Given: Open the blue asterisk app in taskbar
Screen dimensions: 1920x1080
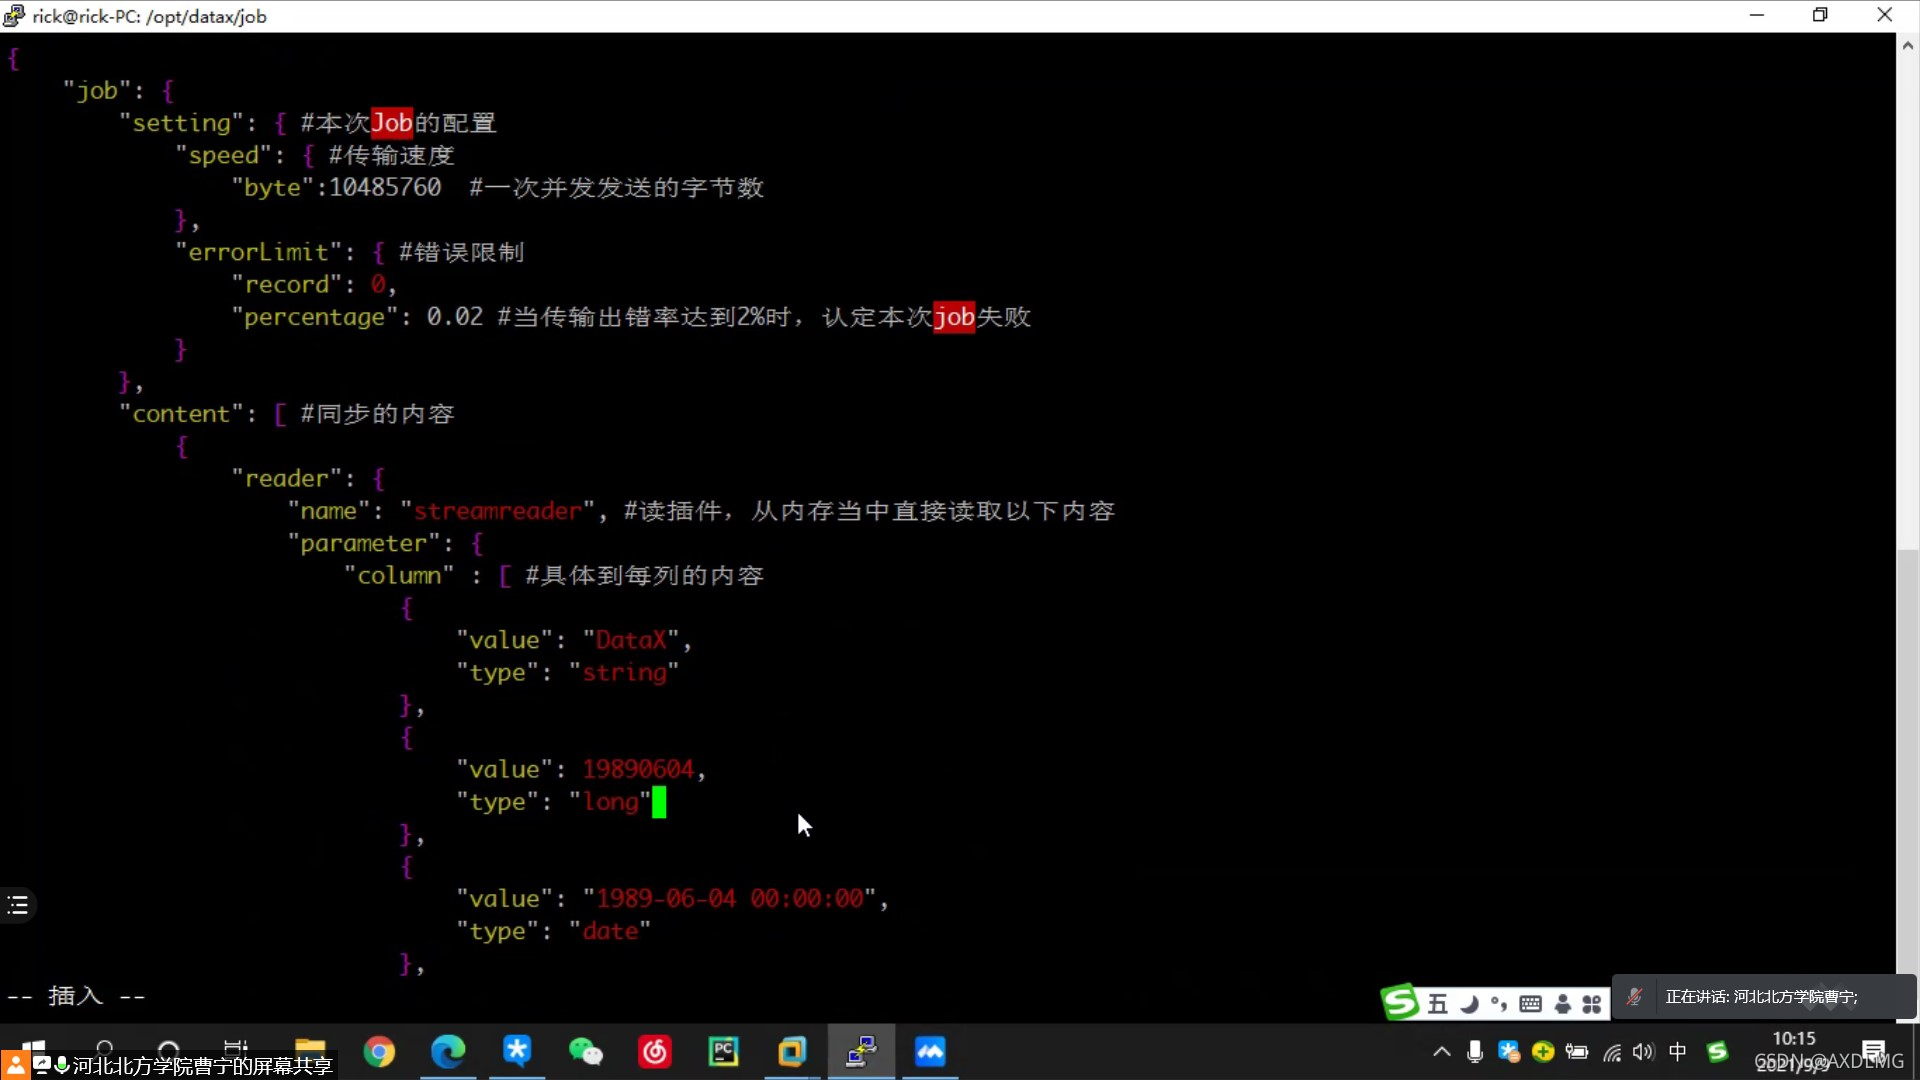Looking at the screenshot, I should tap(517, 1051).
